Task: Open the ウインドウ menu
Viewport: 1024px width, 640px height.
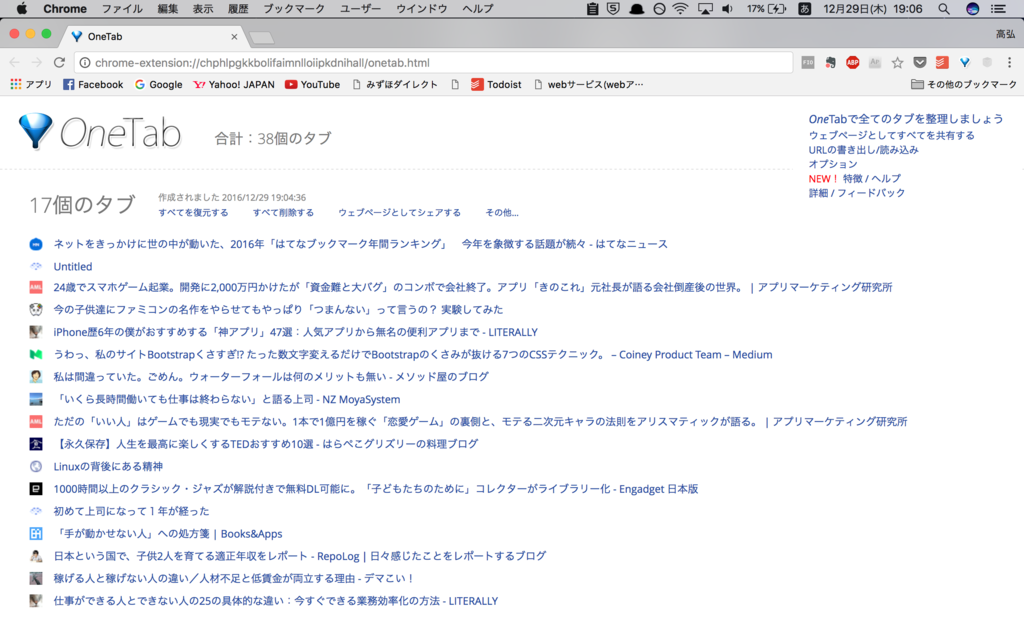Action: pyautogui.click(x=422, y=8)
